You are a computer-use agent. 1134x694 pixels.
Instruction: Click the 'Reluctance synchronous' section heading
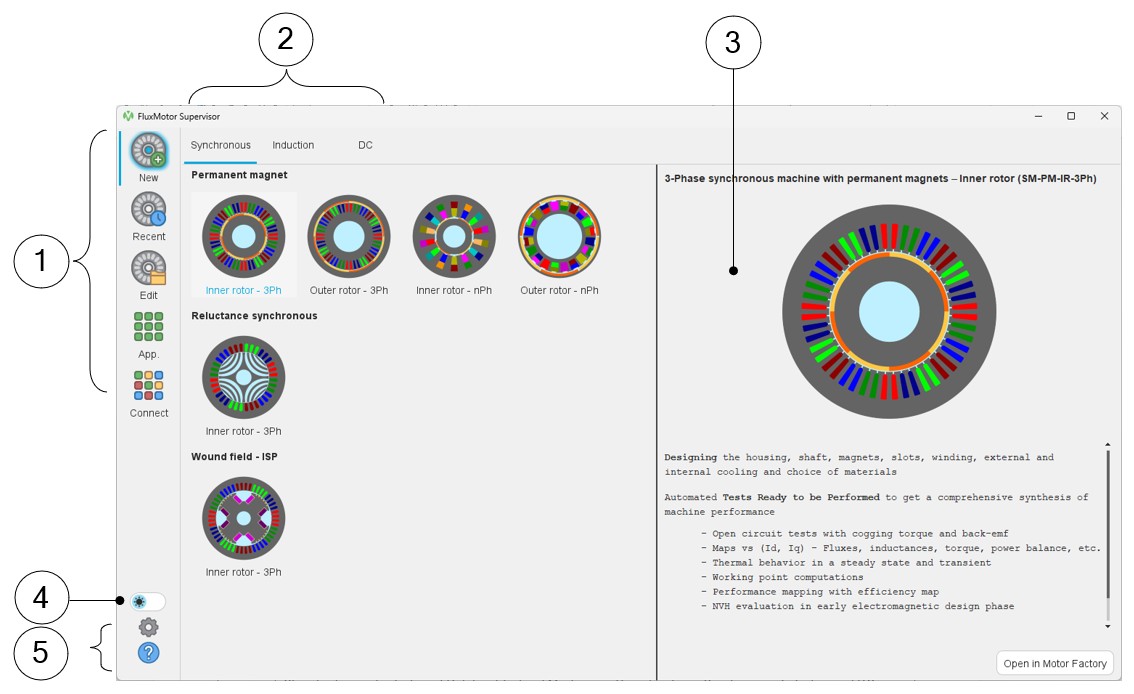[254, 316]
